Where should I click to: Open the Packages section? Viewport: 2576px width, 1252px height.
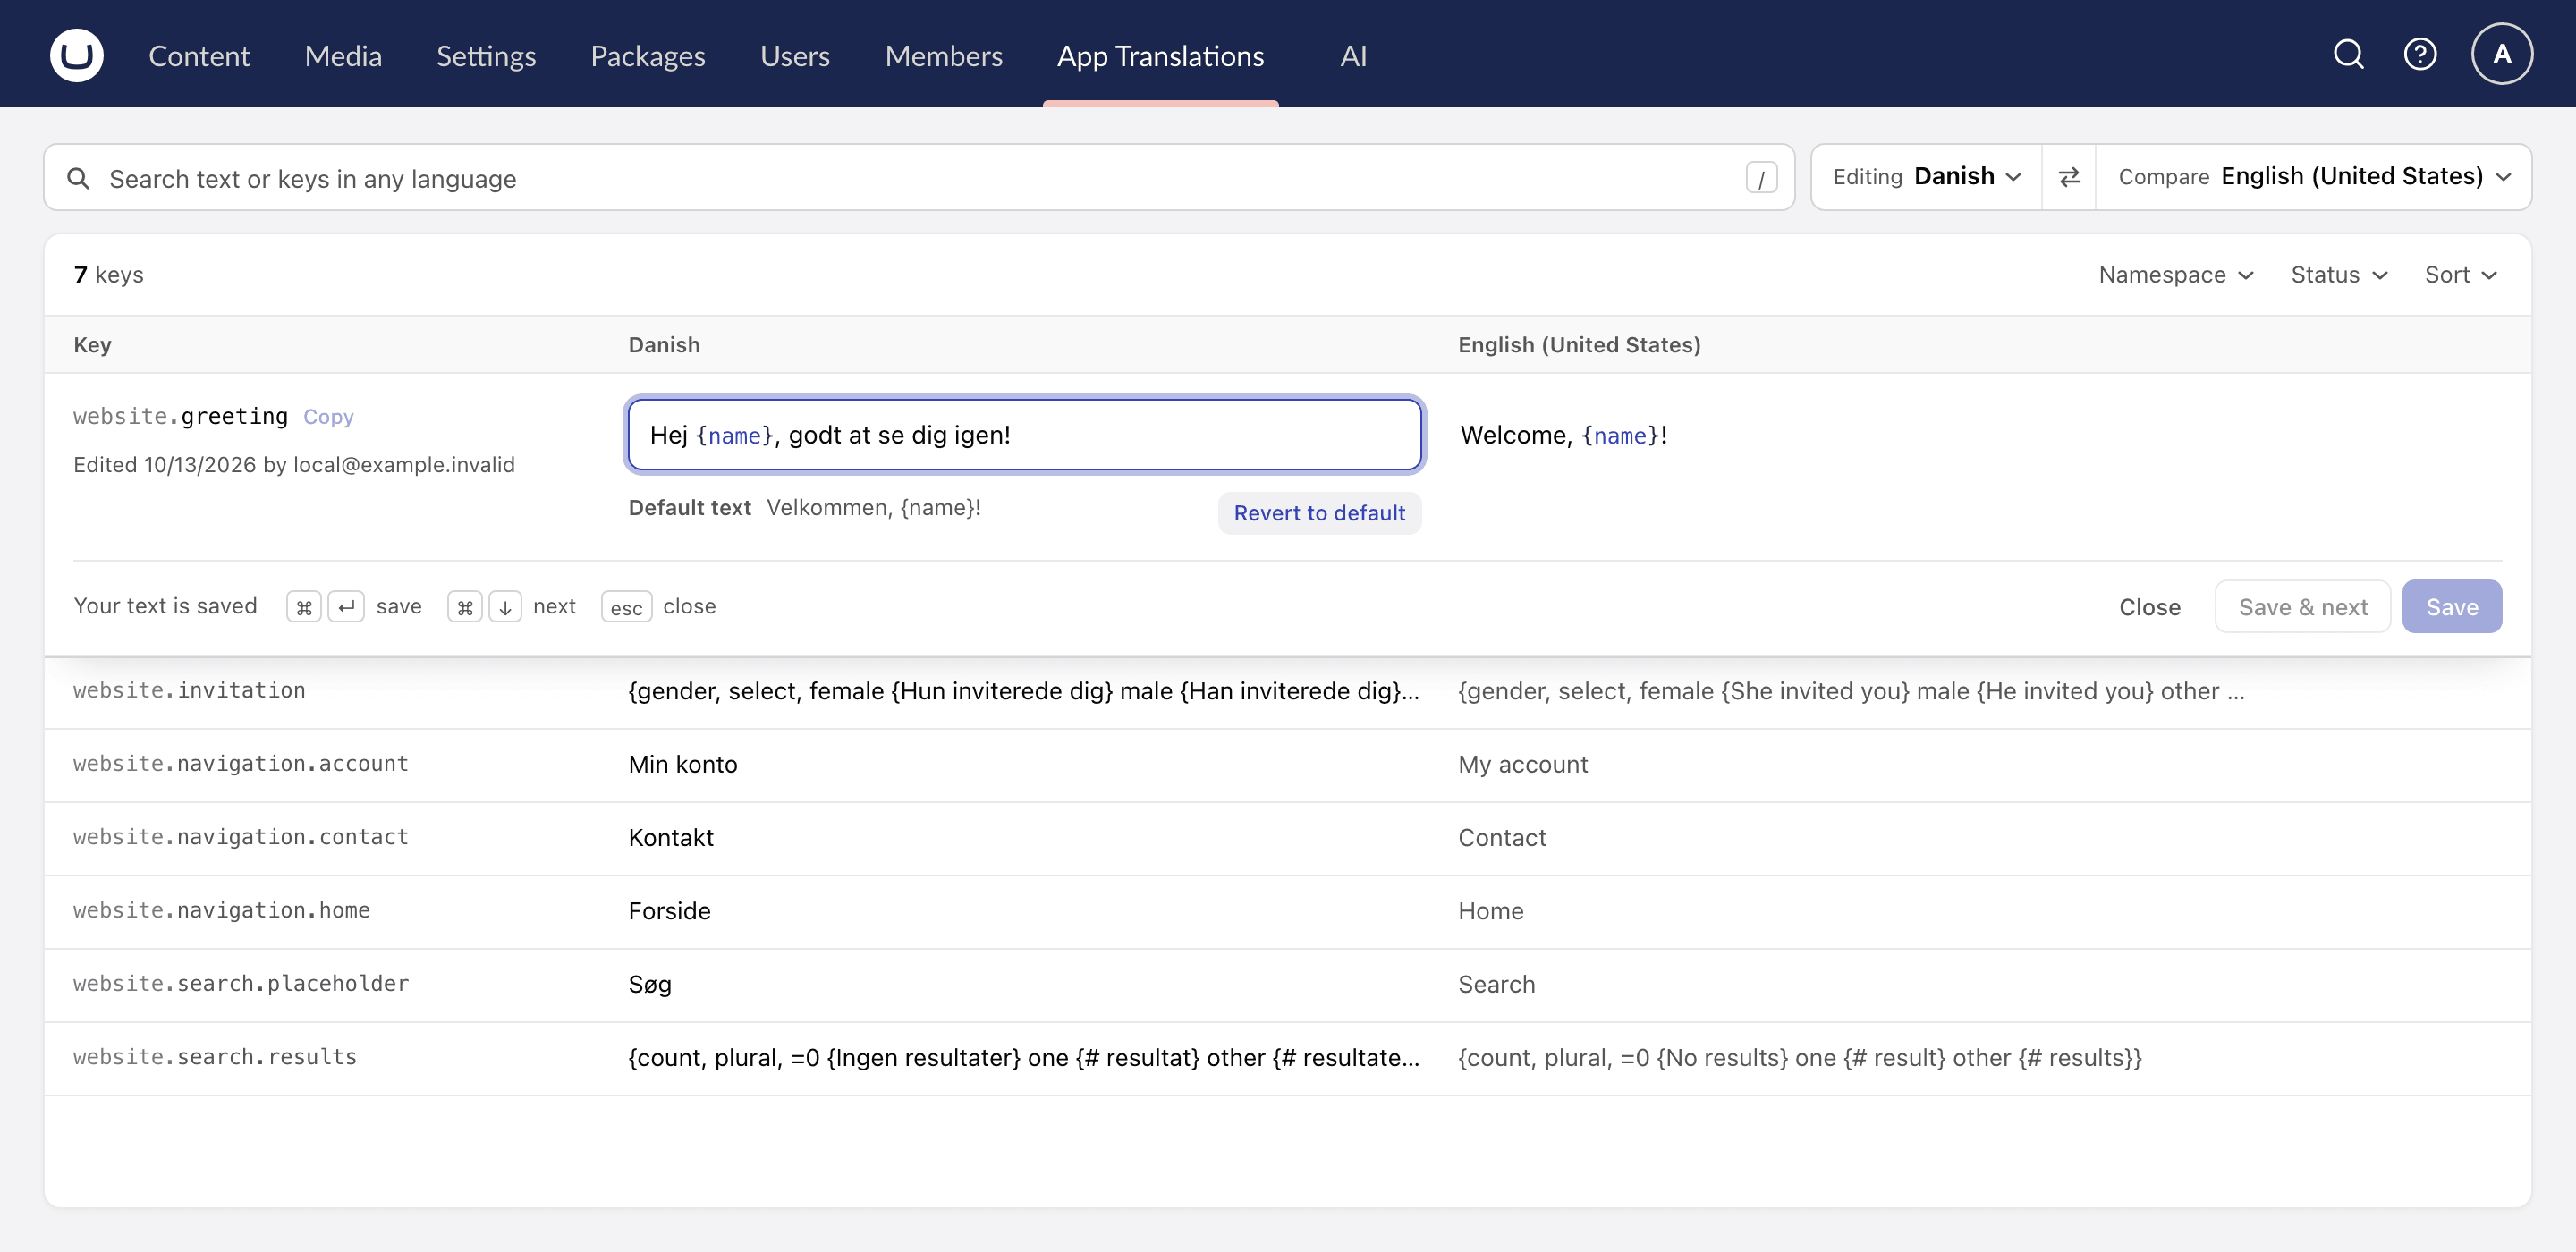tap(648, 56)
